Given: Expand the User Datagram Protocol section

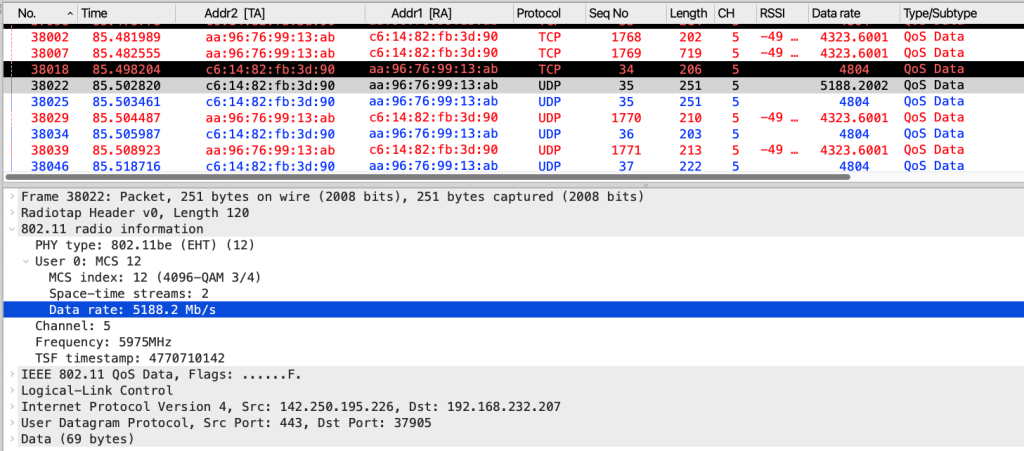Looking at the screenshot, I should click(11, 423).
